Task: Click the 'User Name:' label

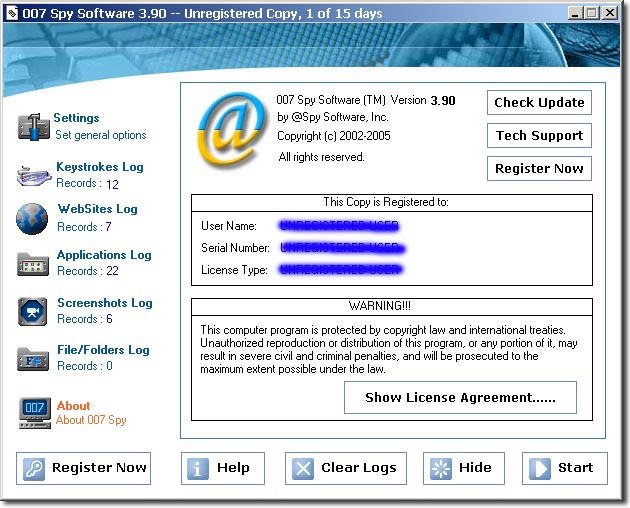Action: point(229,226)
